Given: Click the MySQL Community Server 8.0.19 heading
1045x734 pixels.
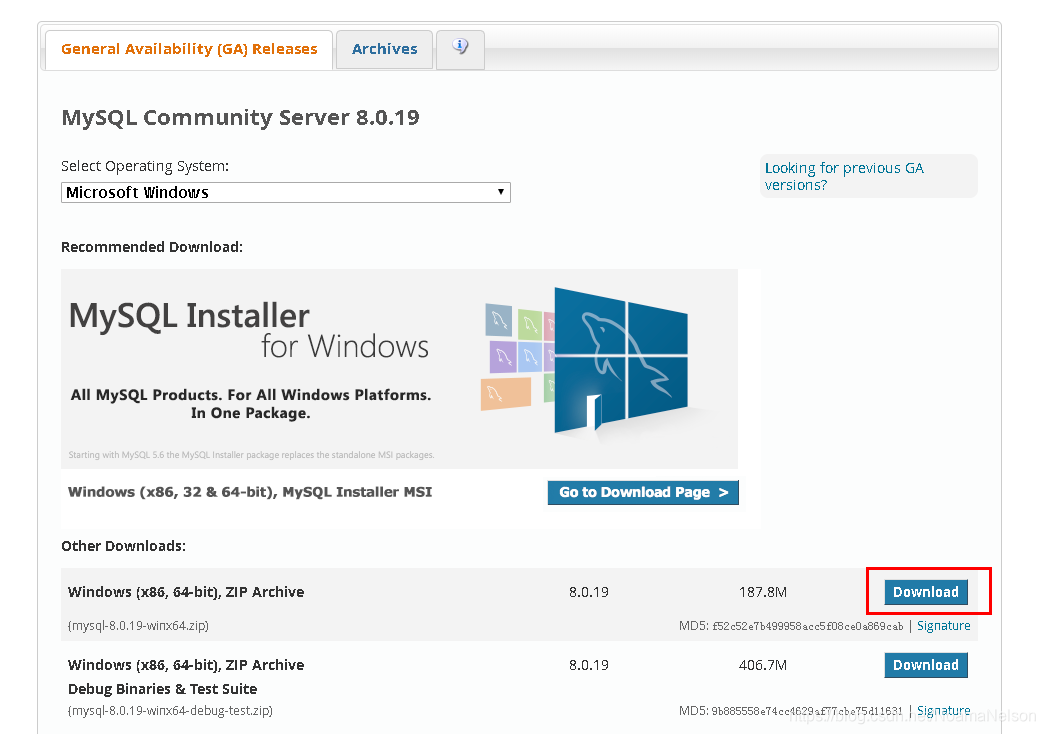Looking at the screenshot, I should click(x=241, y=118).
